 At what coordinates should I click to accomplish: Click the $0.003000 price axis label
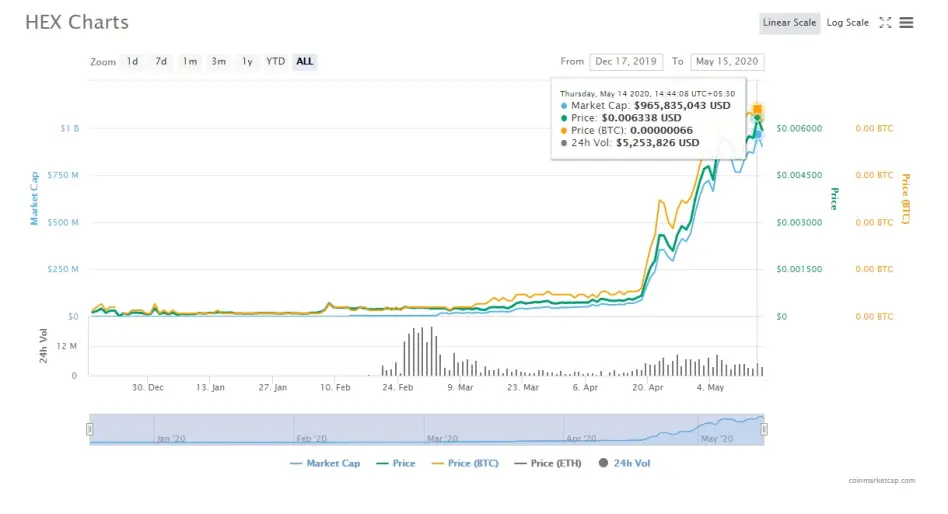(799, 223)
